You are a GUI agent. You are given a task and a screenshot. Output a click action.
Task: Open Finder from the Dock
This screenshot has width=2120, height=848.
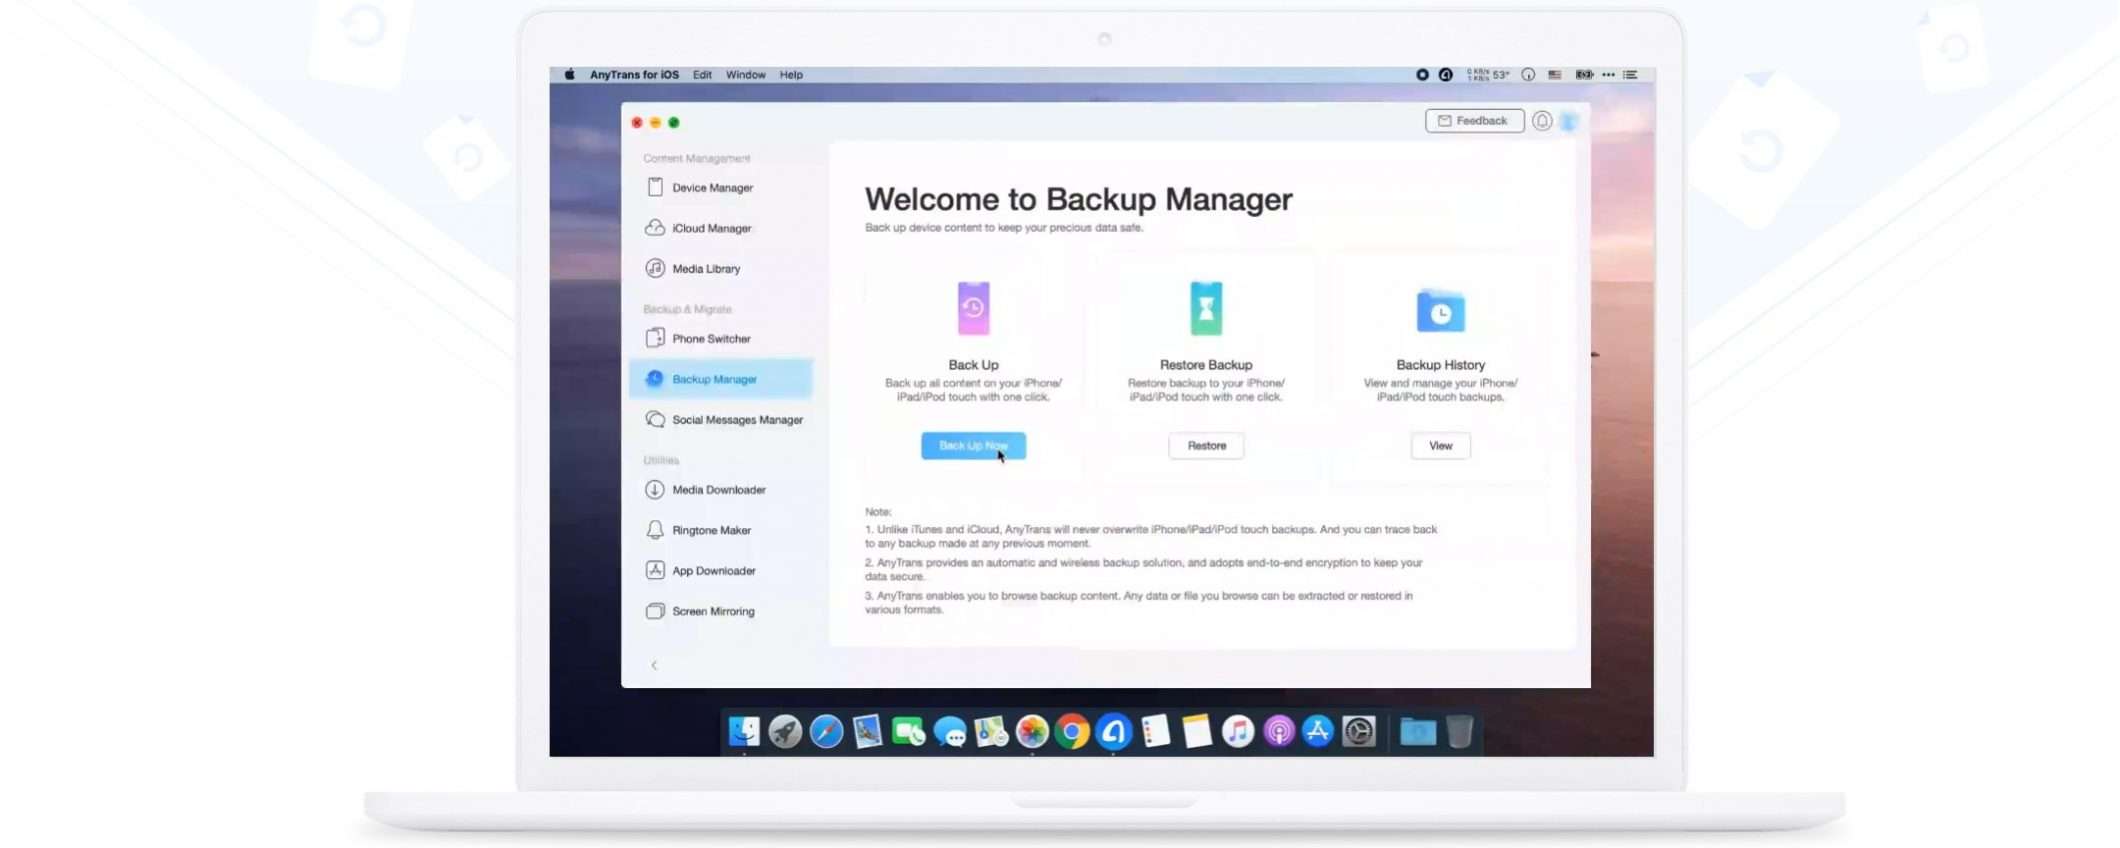click(x=743, y=732)
